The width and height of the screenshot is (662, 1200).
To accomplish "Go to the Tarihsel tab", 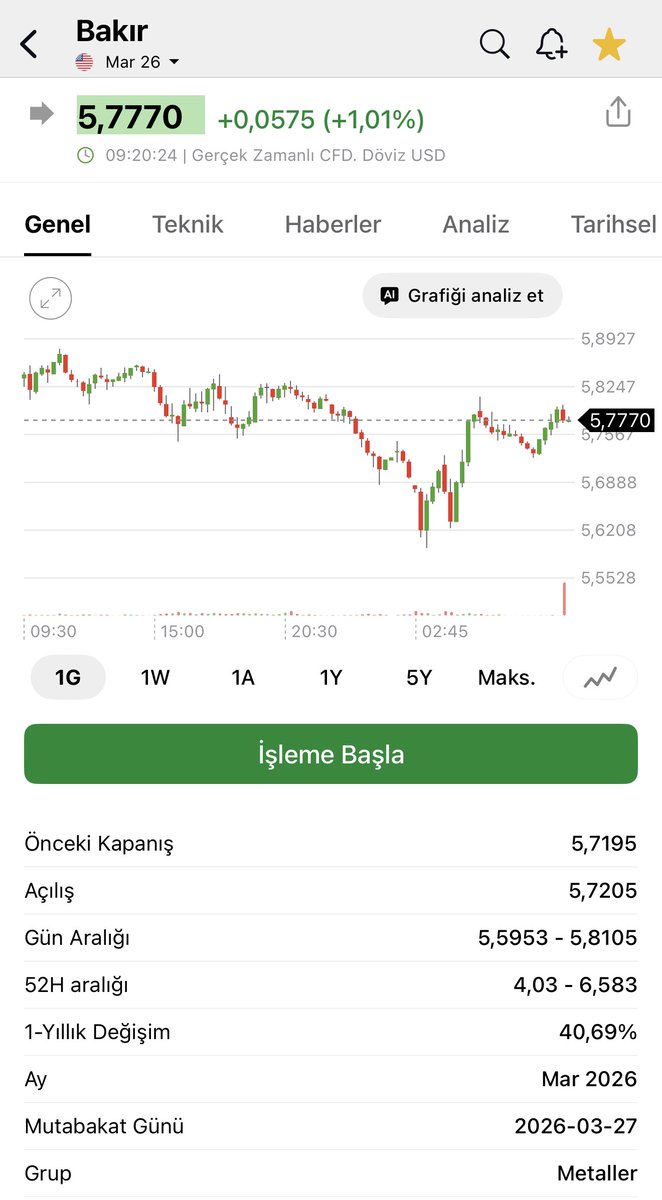I will tap(614, 224).
